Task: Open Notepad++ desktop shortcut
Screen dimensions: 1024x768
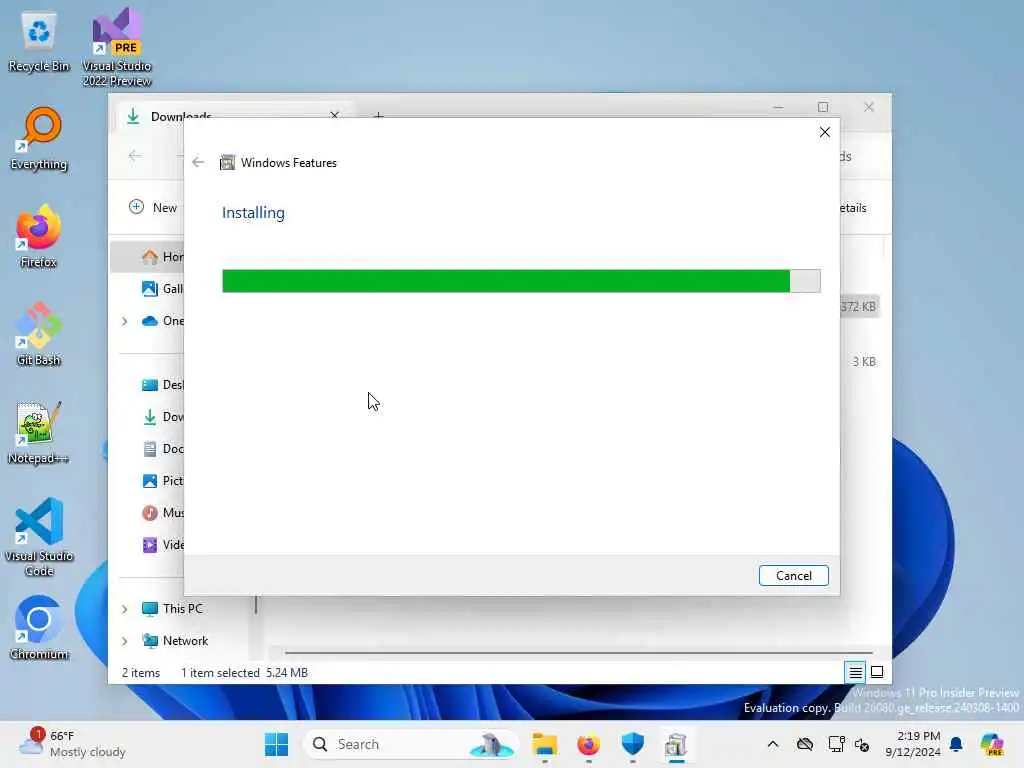Action: (x=39, y=432)
